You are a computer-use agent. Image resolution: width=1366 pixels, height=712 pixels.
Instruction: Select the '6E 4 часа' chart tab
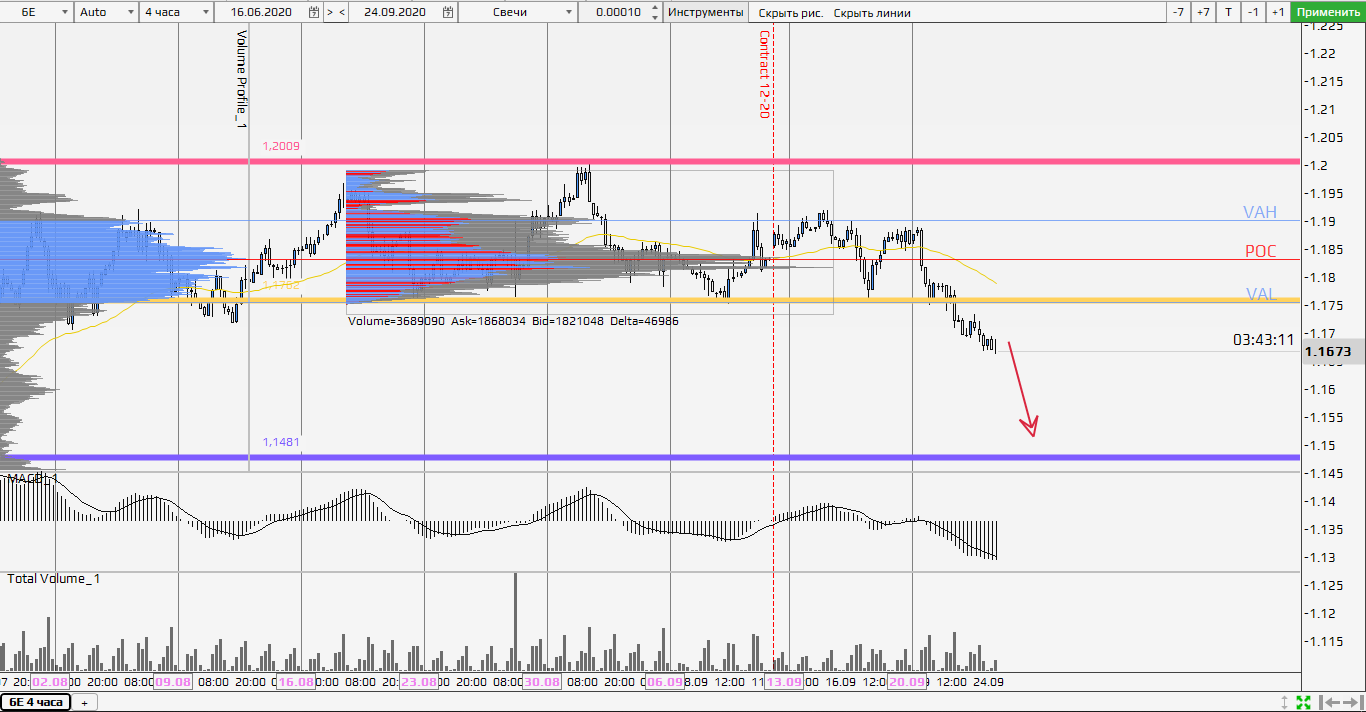click(36, 702)
